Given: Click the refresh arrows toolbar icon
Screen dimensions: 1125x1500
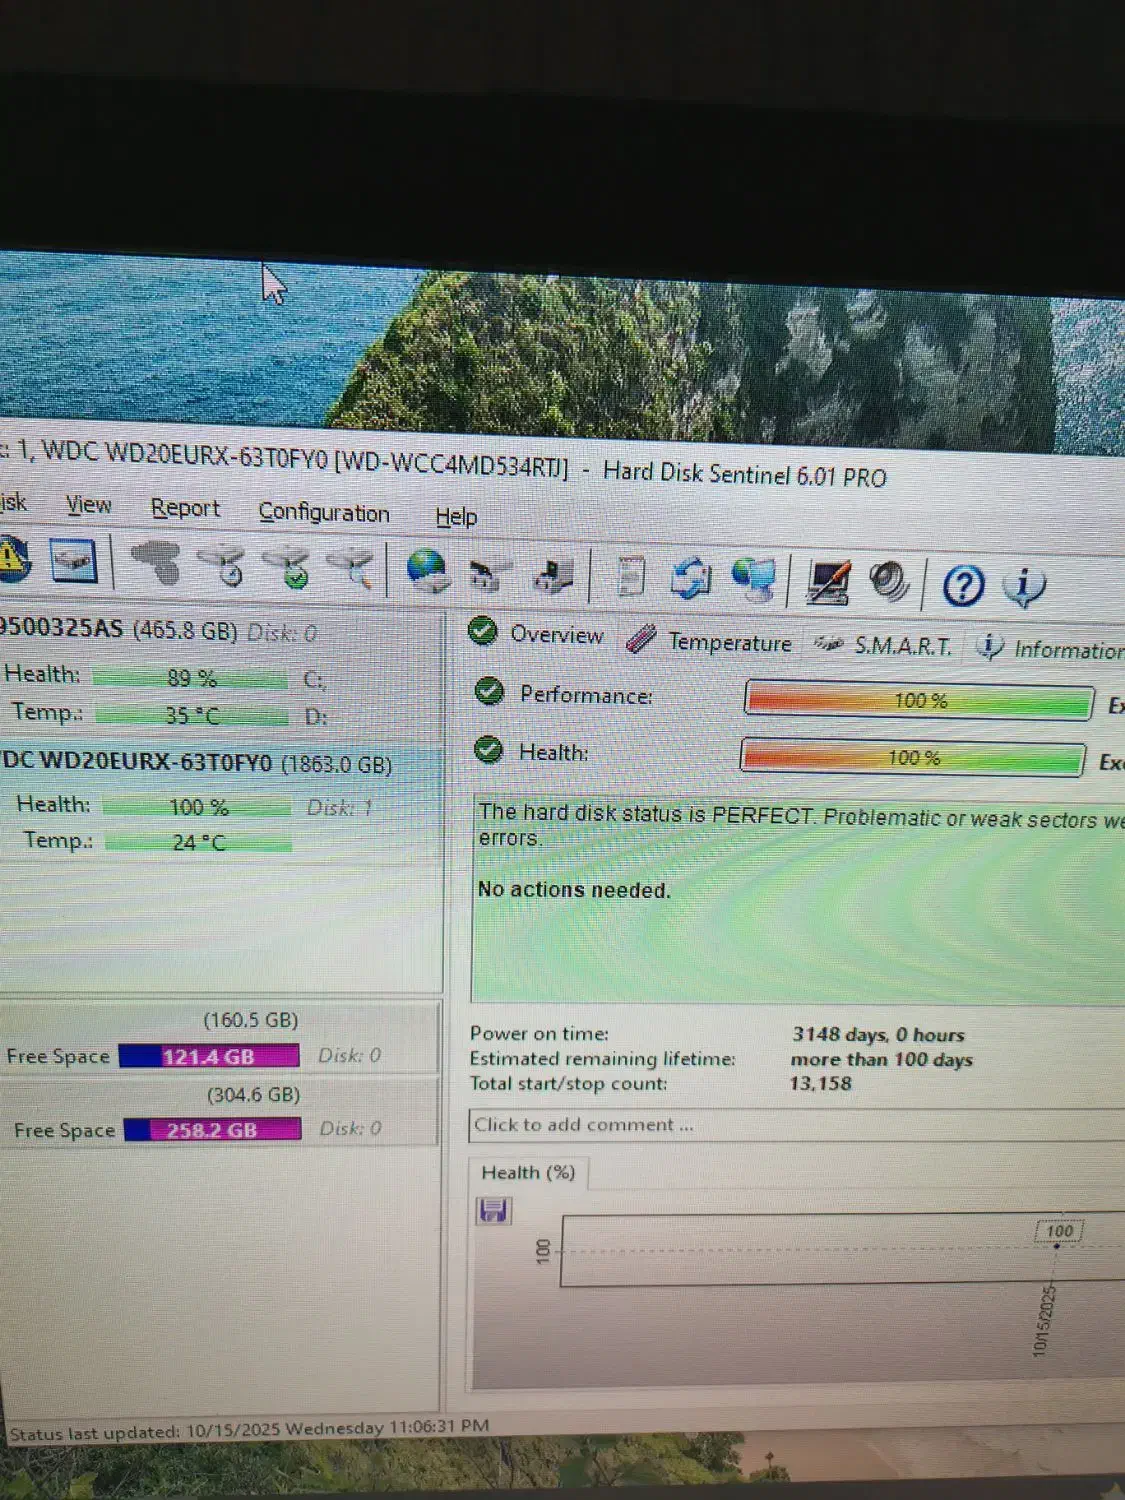Looking at the screenshot, I should pyautogui.click(x=691, y=578).
